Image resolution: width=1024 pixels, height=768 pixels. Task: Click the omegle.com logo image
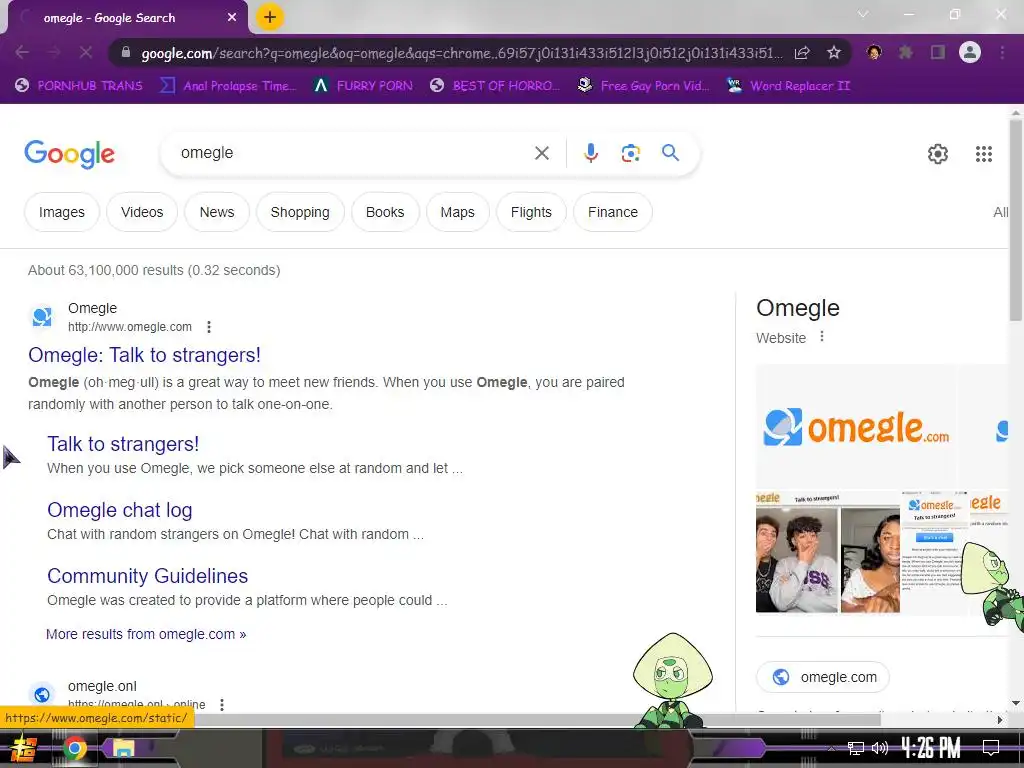[856, 428]
